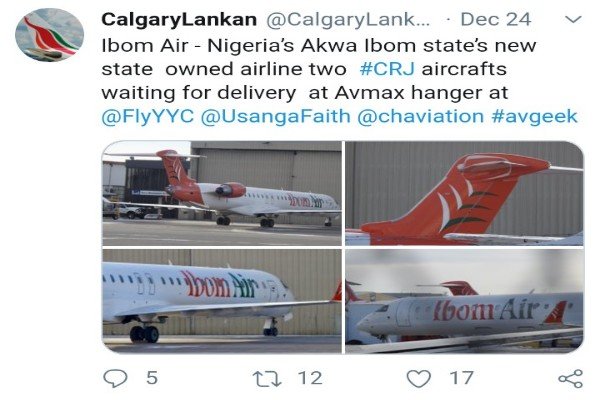Viewport: 600px width, 400px height.
Task: Open the @UsangaFaith mention link
Action: [x=276, y=116]
